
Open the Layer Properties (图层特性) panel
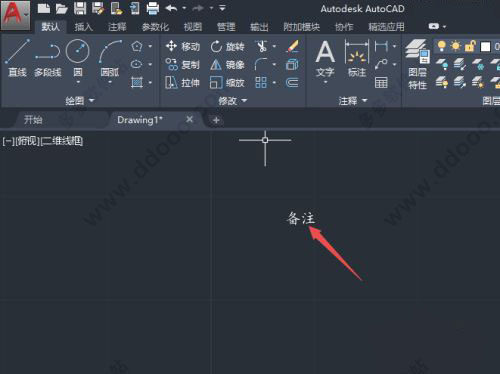(x=417, y=64)
